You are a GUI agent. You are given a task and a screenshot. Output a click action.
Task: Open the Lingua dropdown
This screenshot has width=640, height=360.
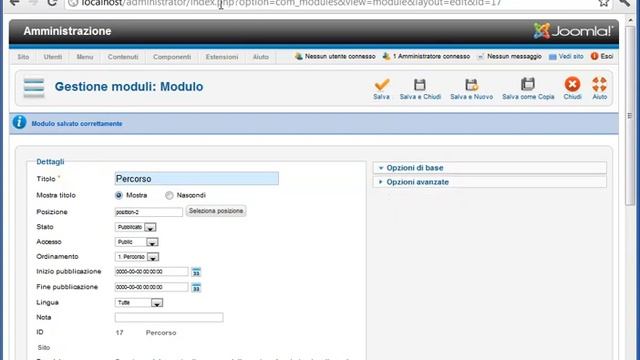click(x=139, y=302)
